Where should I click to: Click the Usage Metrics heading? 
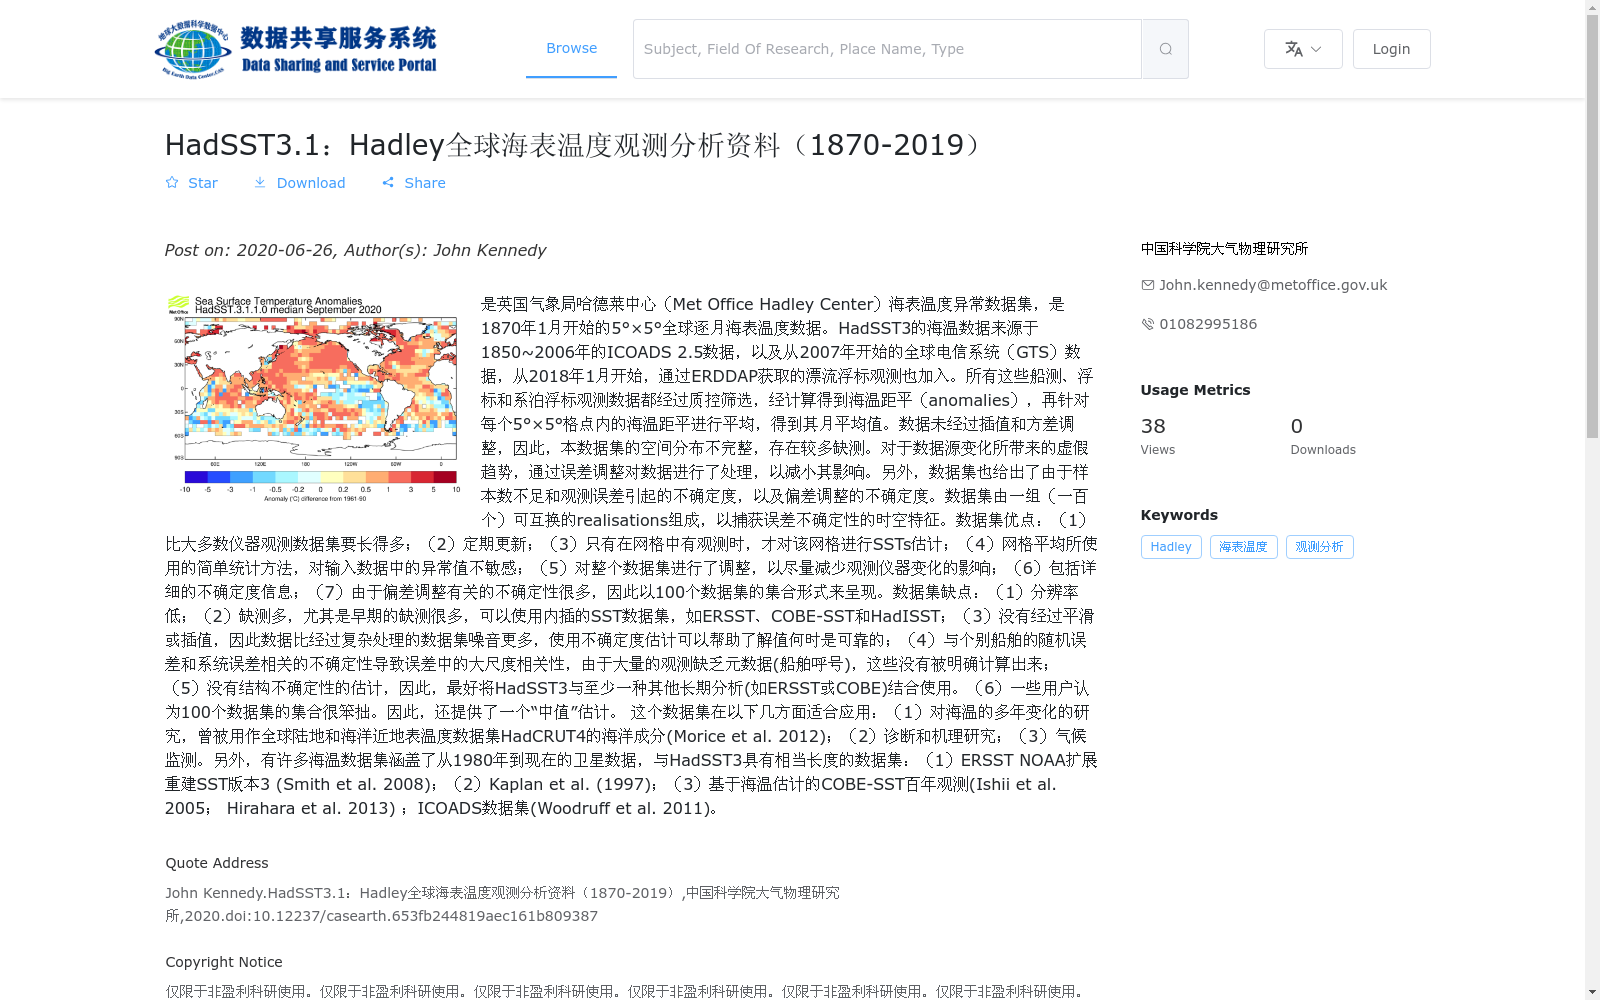(x=1195, y=390)
